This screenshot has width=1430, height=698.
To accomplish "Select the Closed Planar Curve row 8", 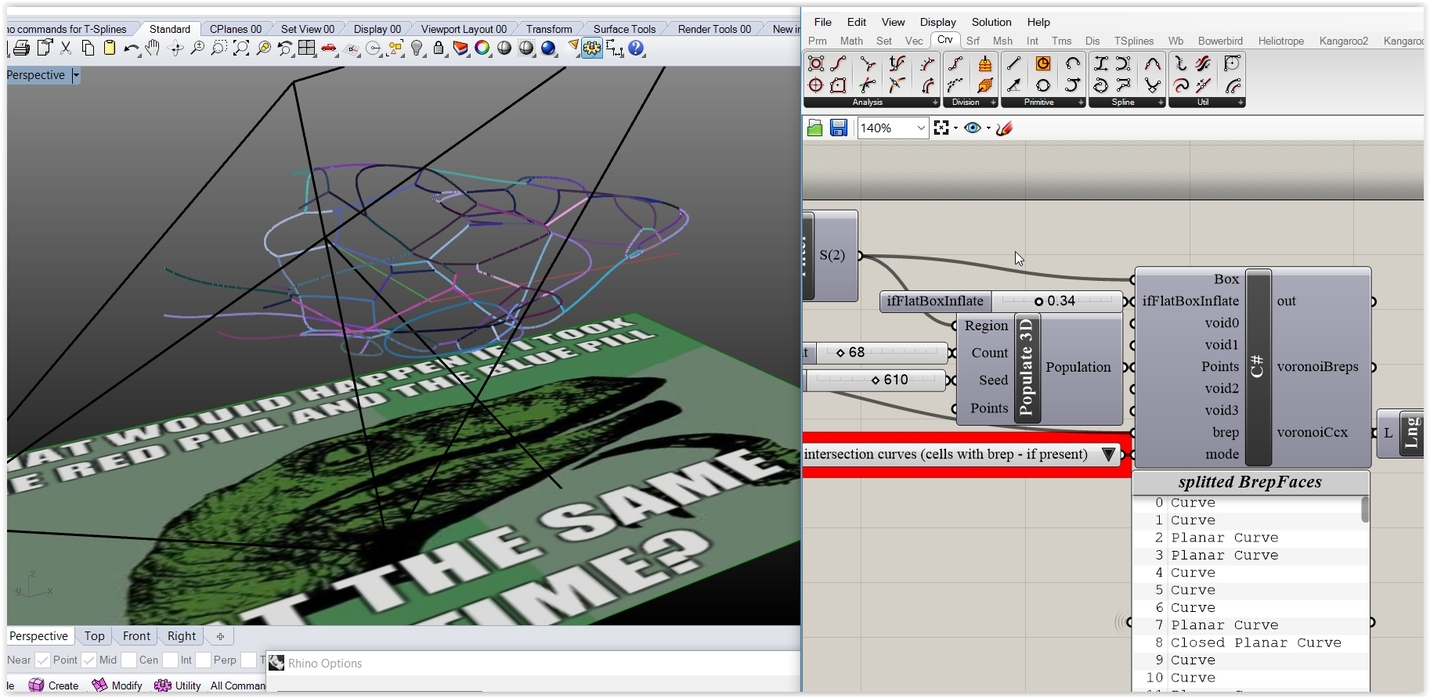I will 1251,643.
